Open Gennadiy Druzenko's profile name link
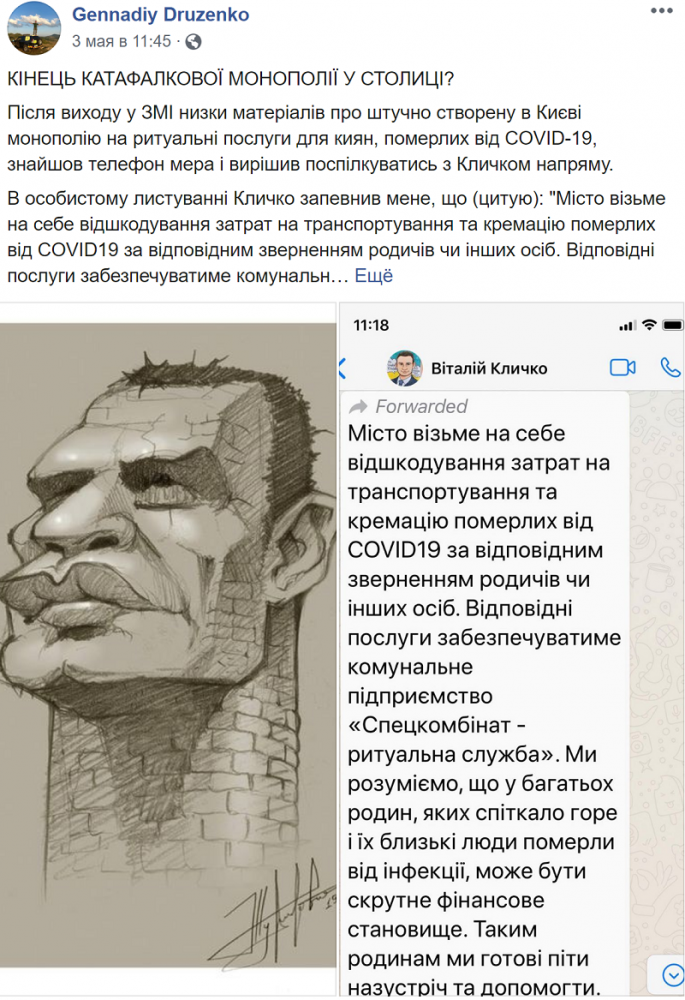 (161, 14)
